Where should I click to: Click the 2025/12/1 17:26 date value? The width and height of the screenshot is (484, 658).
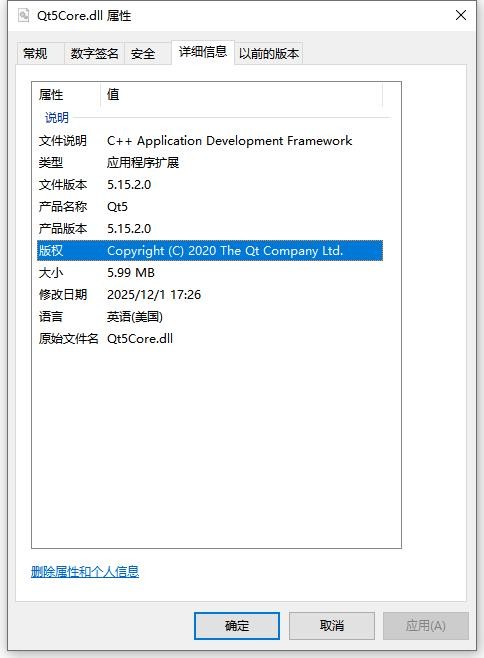point(154,295)
